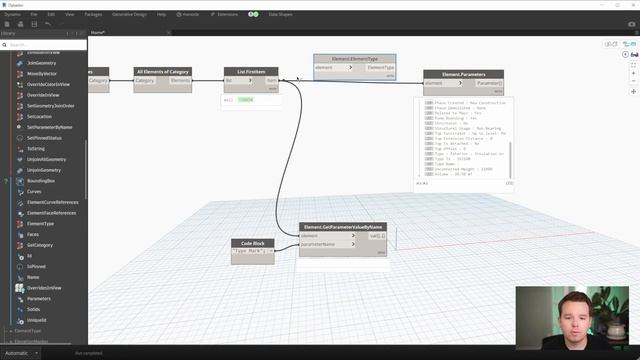Click canvas zoom out minus icon
Screen dimensions: 640x360
(633, 81)
